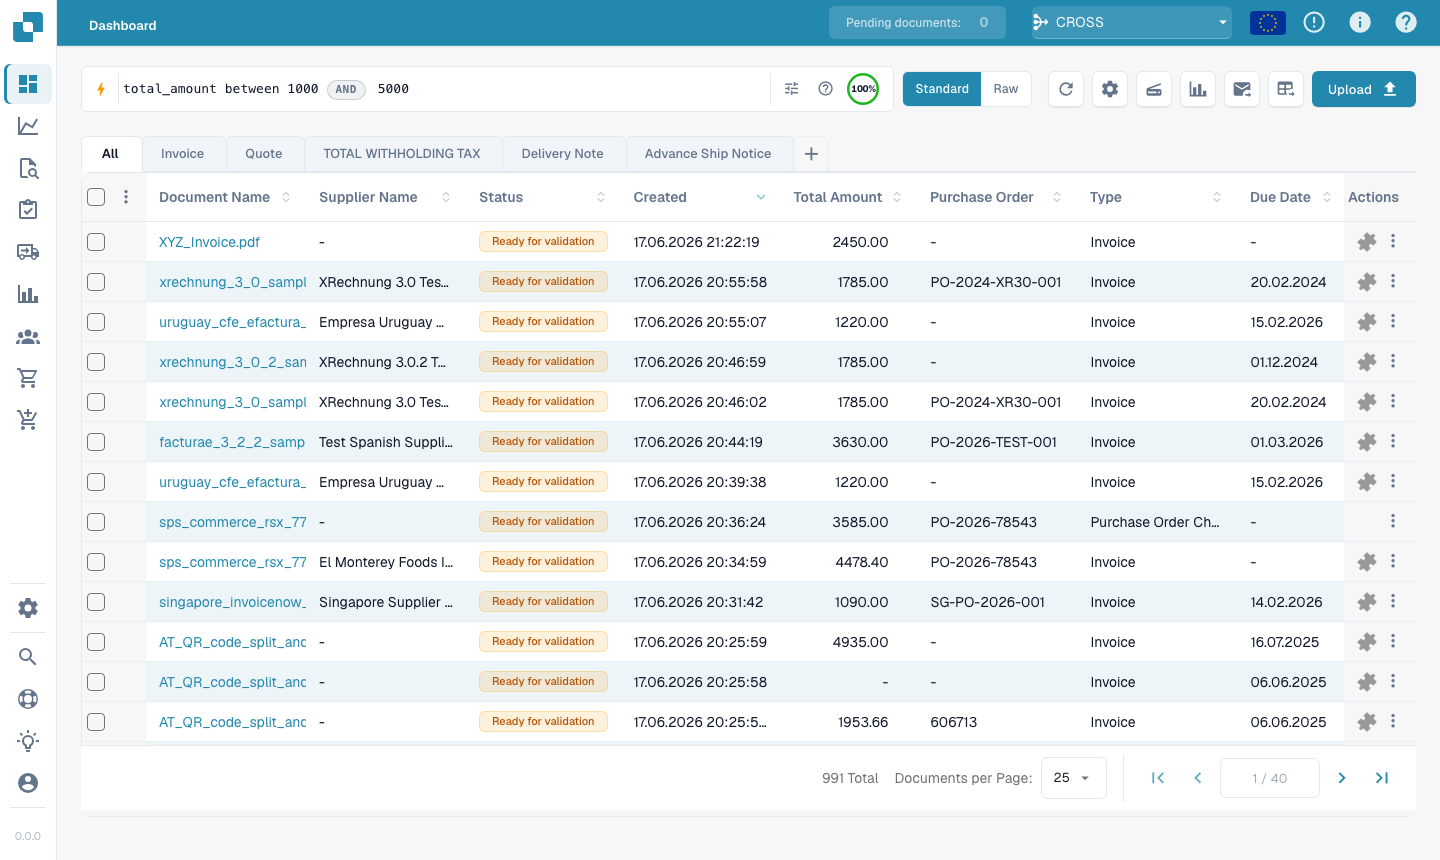Image resolution: width=1440 pixels, height=860 pixels.
Task: Click the 100% progress circle indicator
Action: pyautogui.click(x=863, y=89)
